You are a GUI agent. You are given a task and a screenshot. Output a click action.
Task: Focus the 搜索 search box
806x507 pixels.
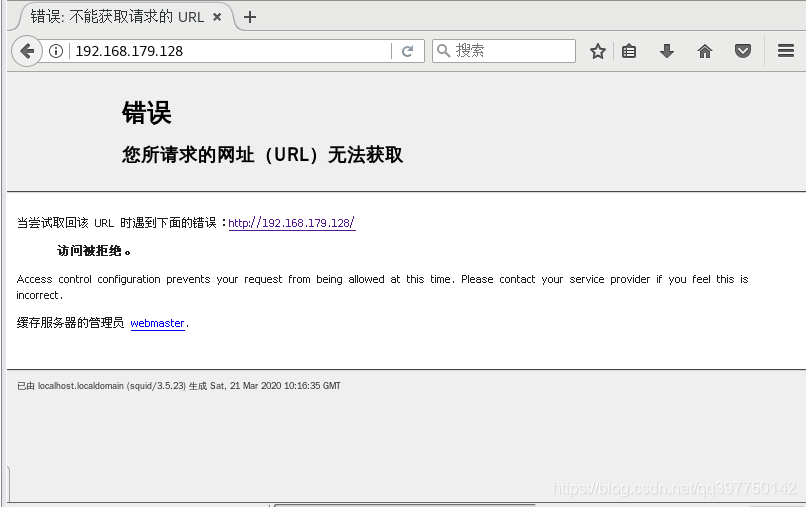pos(504,51)
